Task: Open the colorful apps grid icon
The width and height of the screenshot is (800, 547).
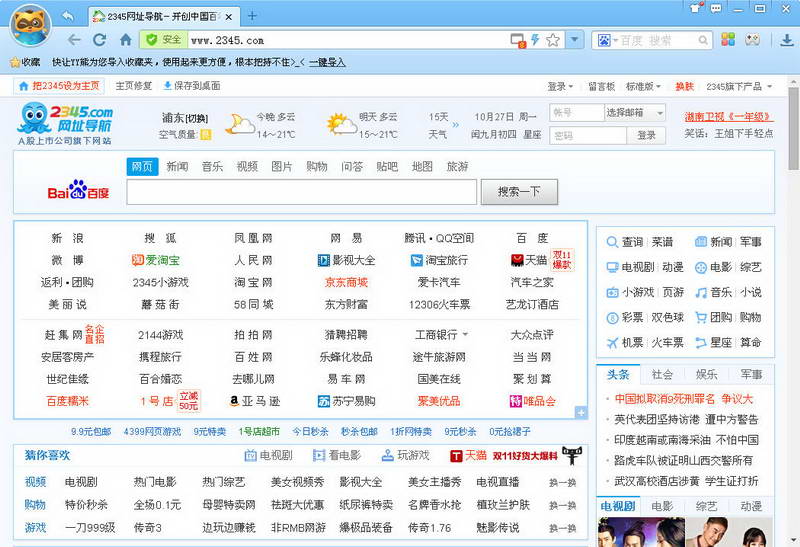Action: [728, 40]
